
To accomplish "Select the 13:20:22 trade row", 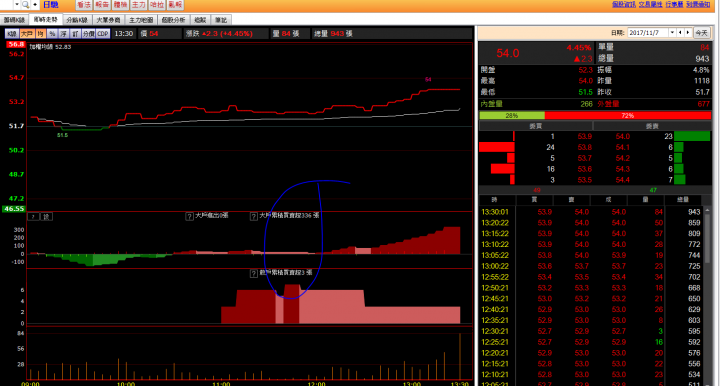I will (x=591, y=223).
